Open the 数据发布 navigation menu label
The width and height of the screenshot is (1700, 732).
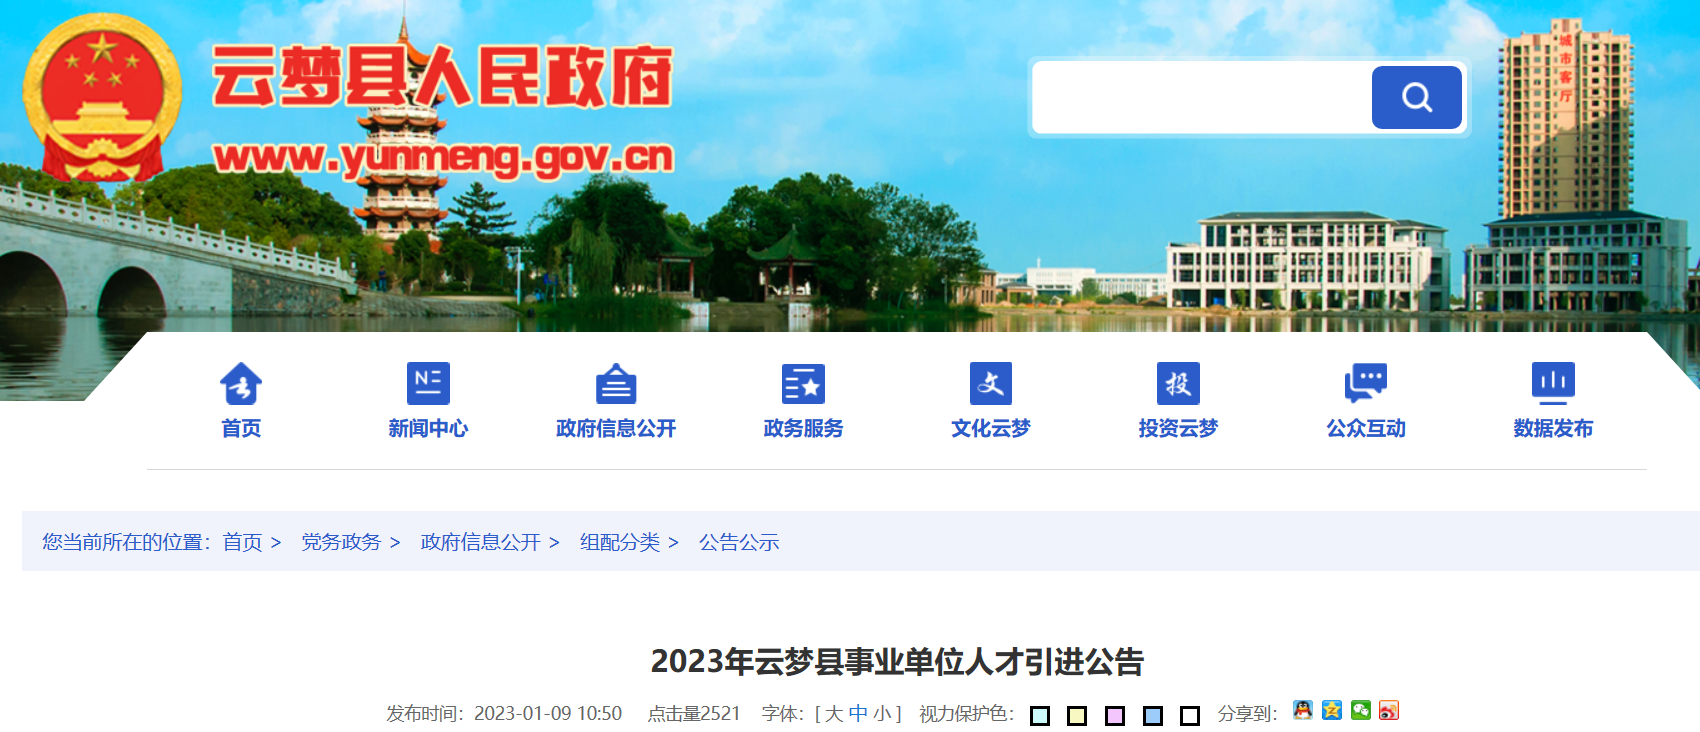click(1553, 429)
